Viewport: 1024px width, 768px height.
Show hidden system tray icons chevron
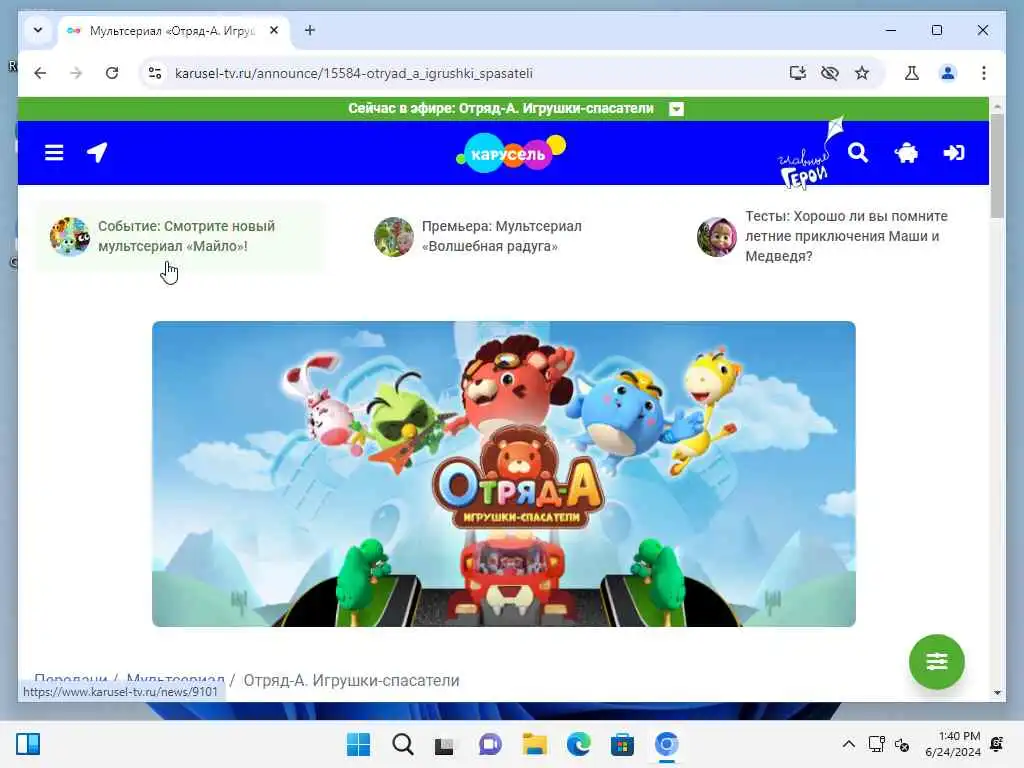point(848,744)
